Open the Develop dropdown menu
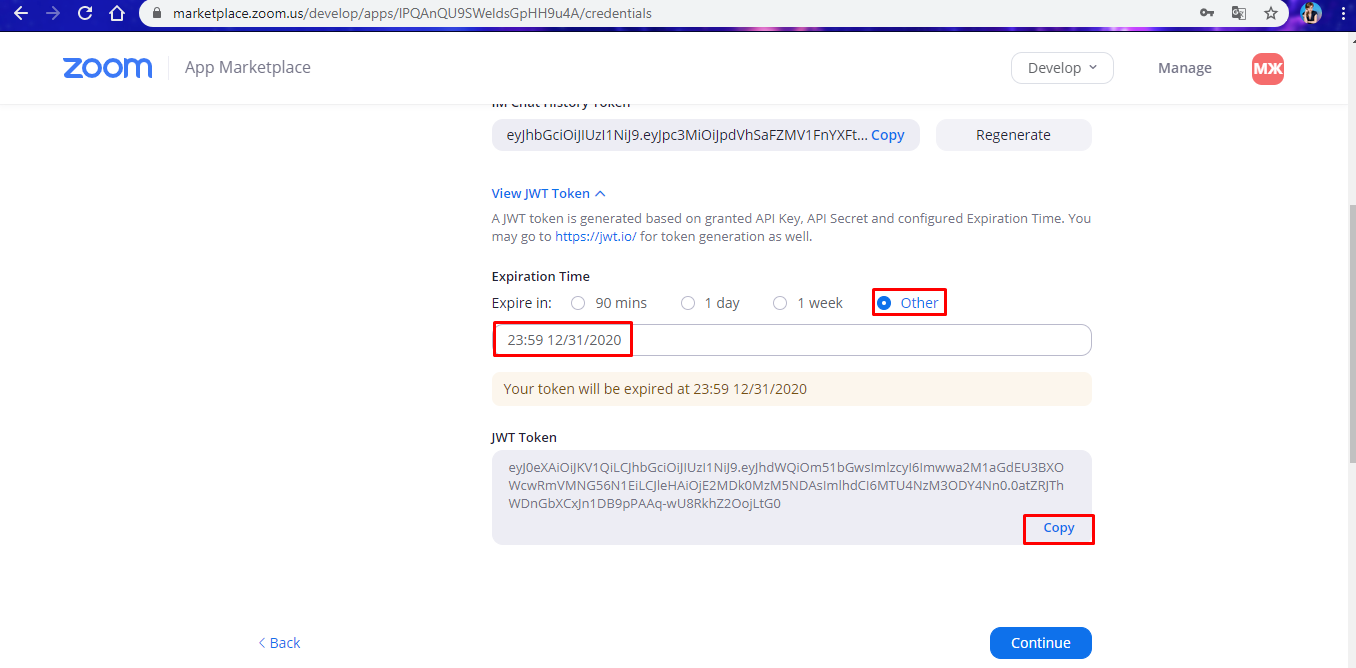 pyautogui.click(x=1062, y=68)
